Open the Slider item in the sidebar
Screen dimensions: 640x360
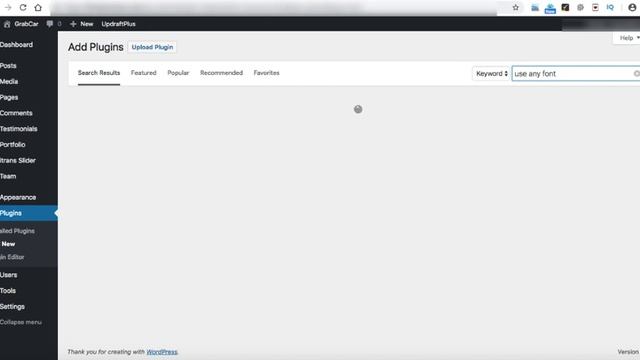coord(18,160)
